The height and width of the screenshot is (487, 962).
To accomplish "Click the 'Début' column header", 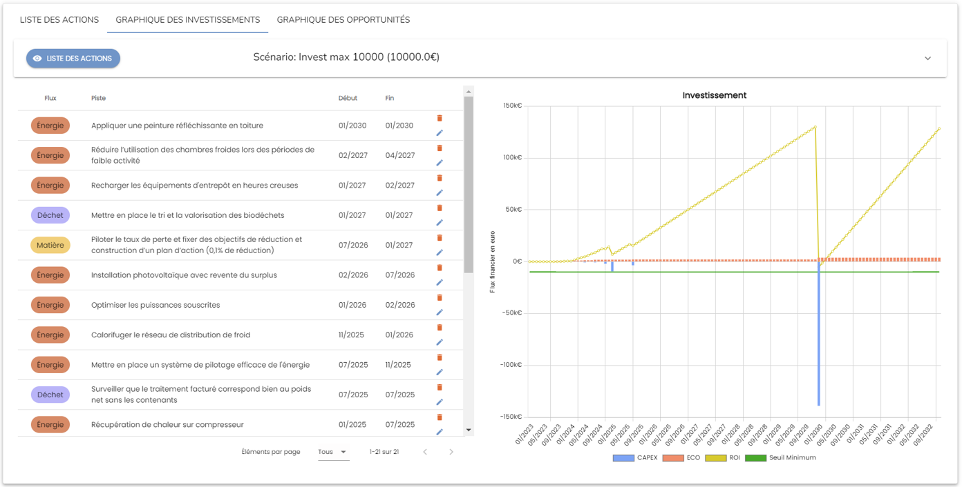I will pos(348,98).
